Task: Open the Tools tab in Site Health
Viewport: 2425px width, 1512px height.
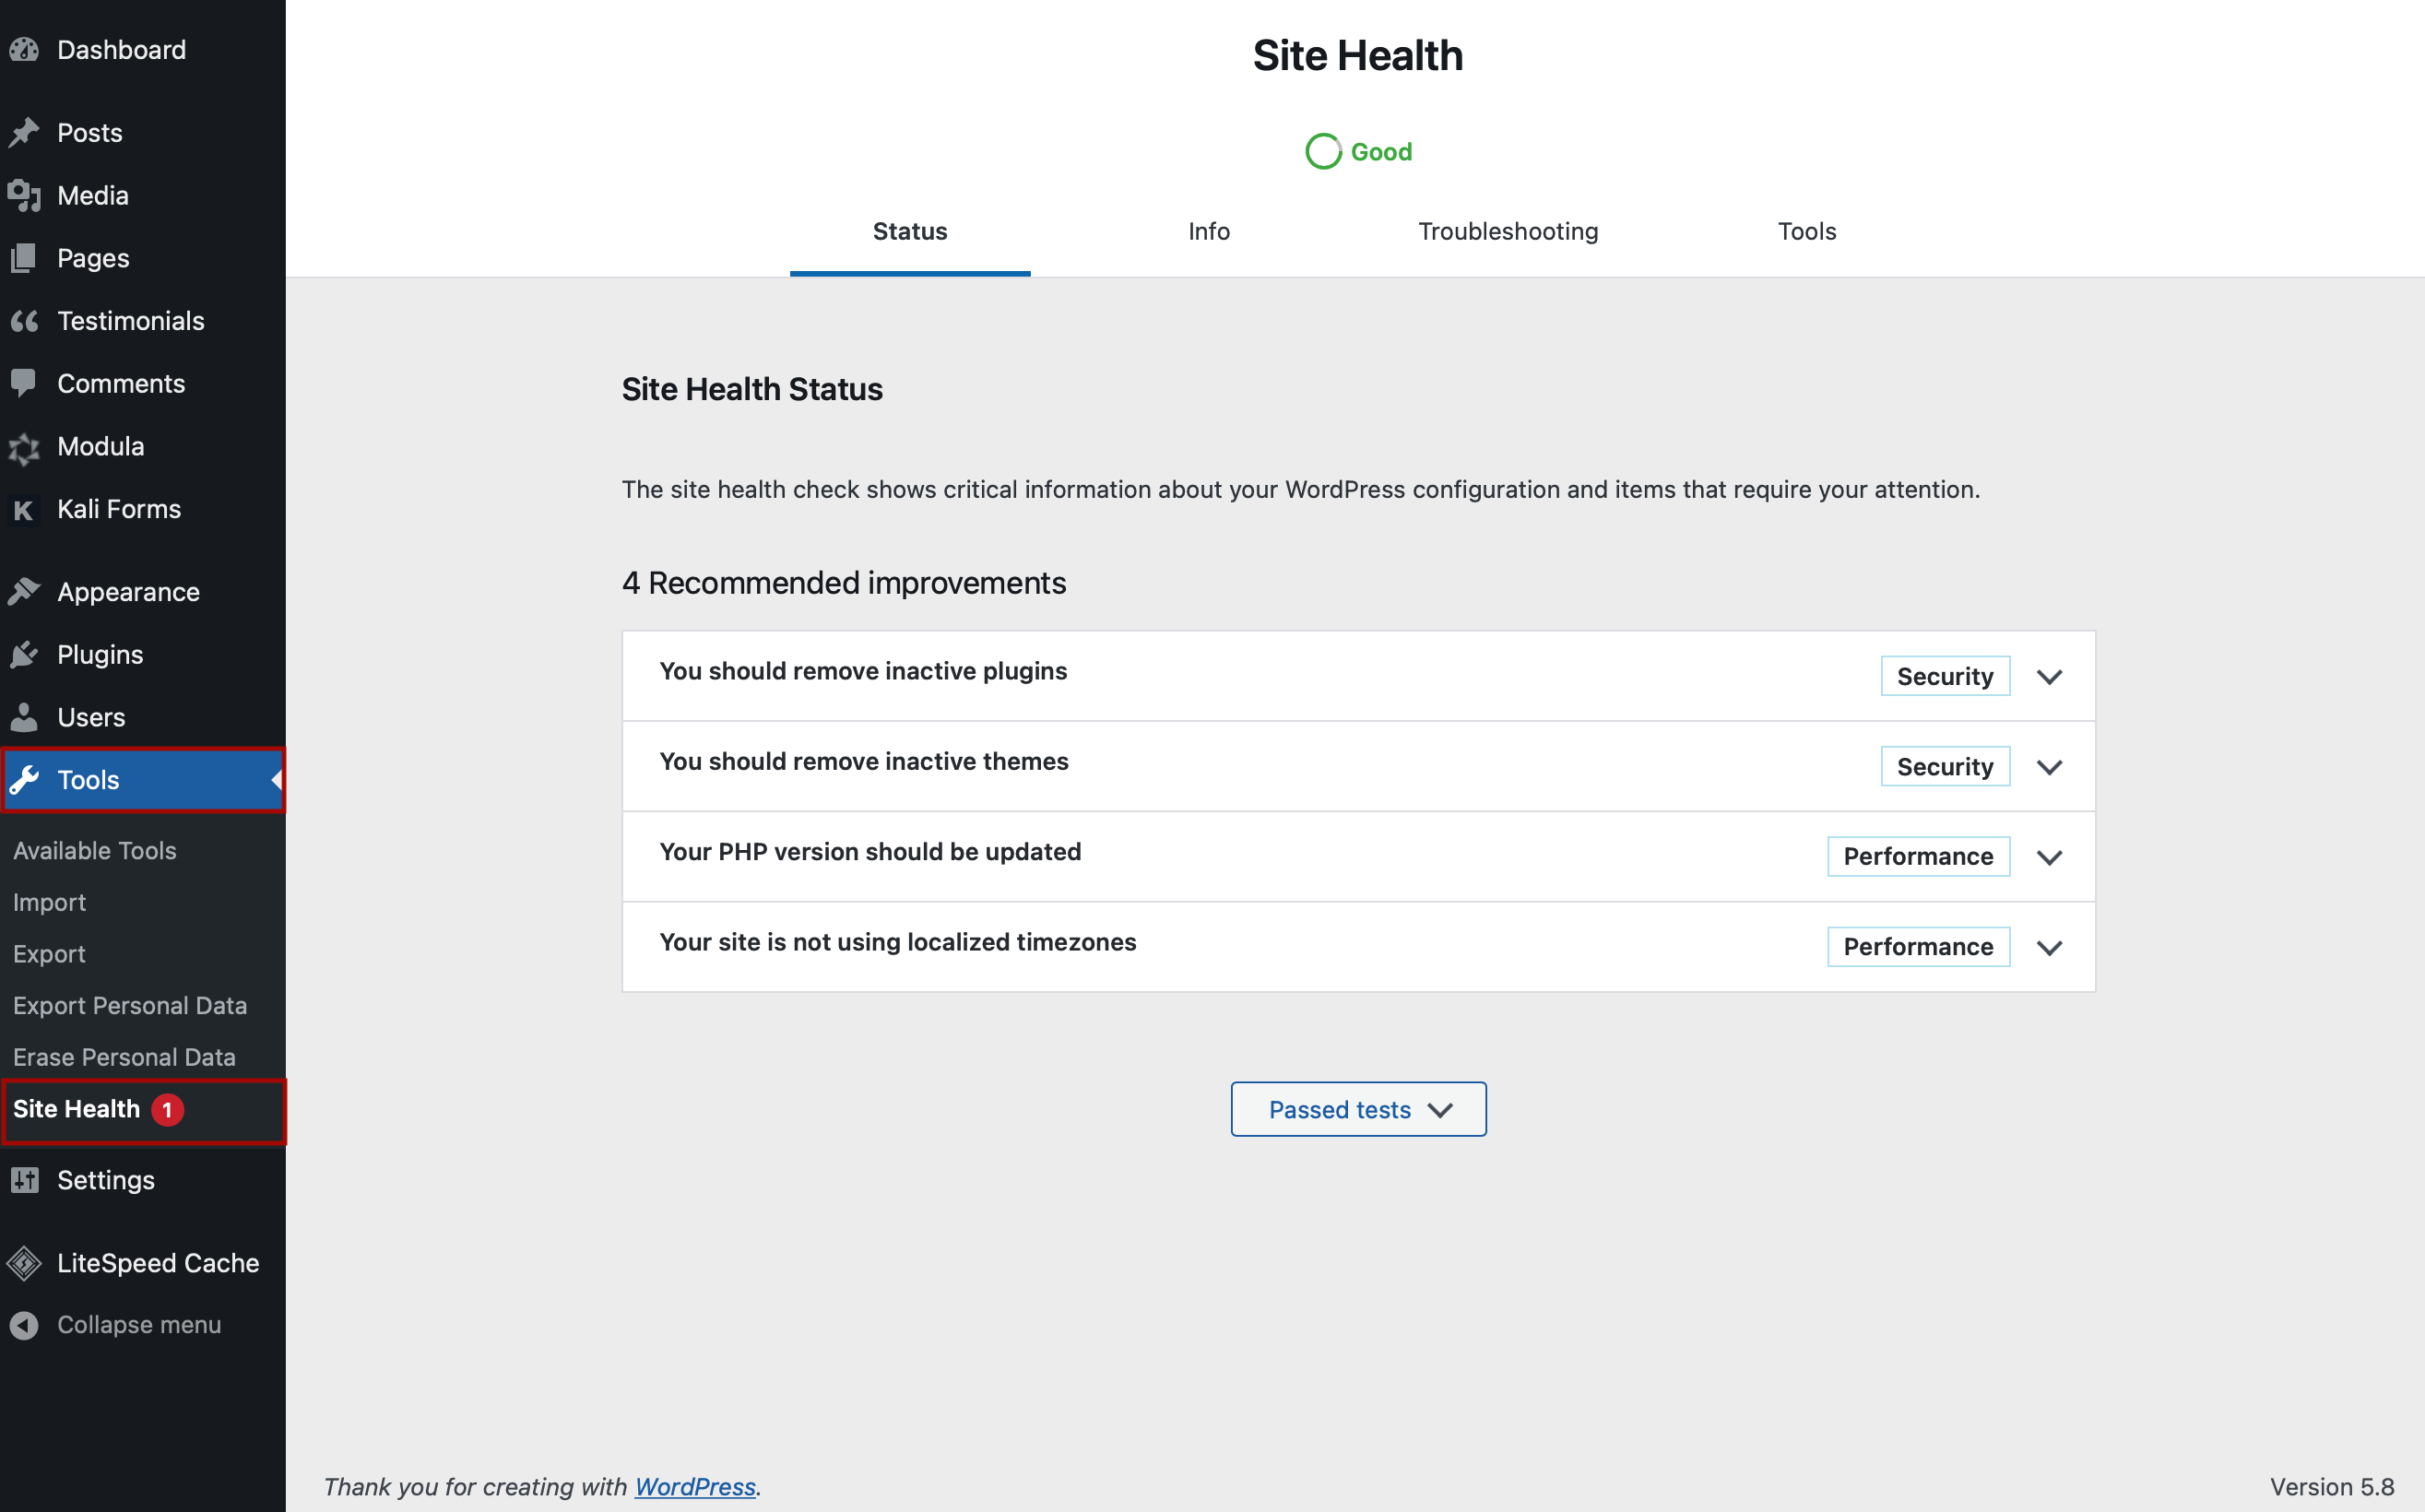Action: tap(1806, 231)
